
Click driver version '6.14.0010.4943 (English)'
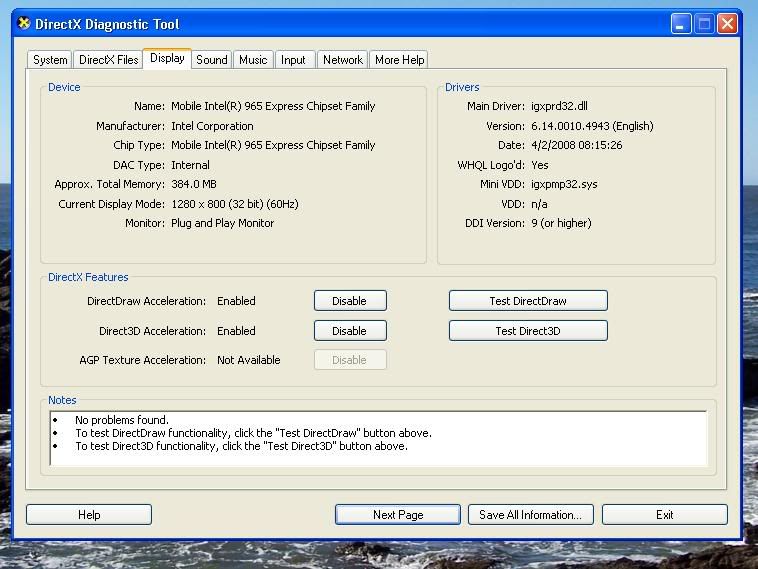point(592,126)
